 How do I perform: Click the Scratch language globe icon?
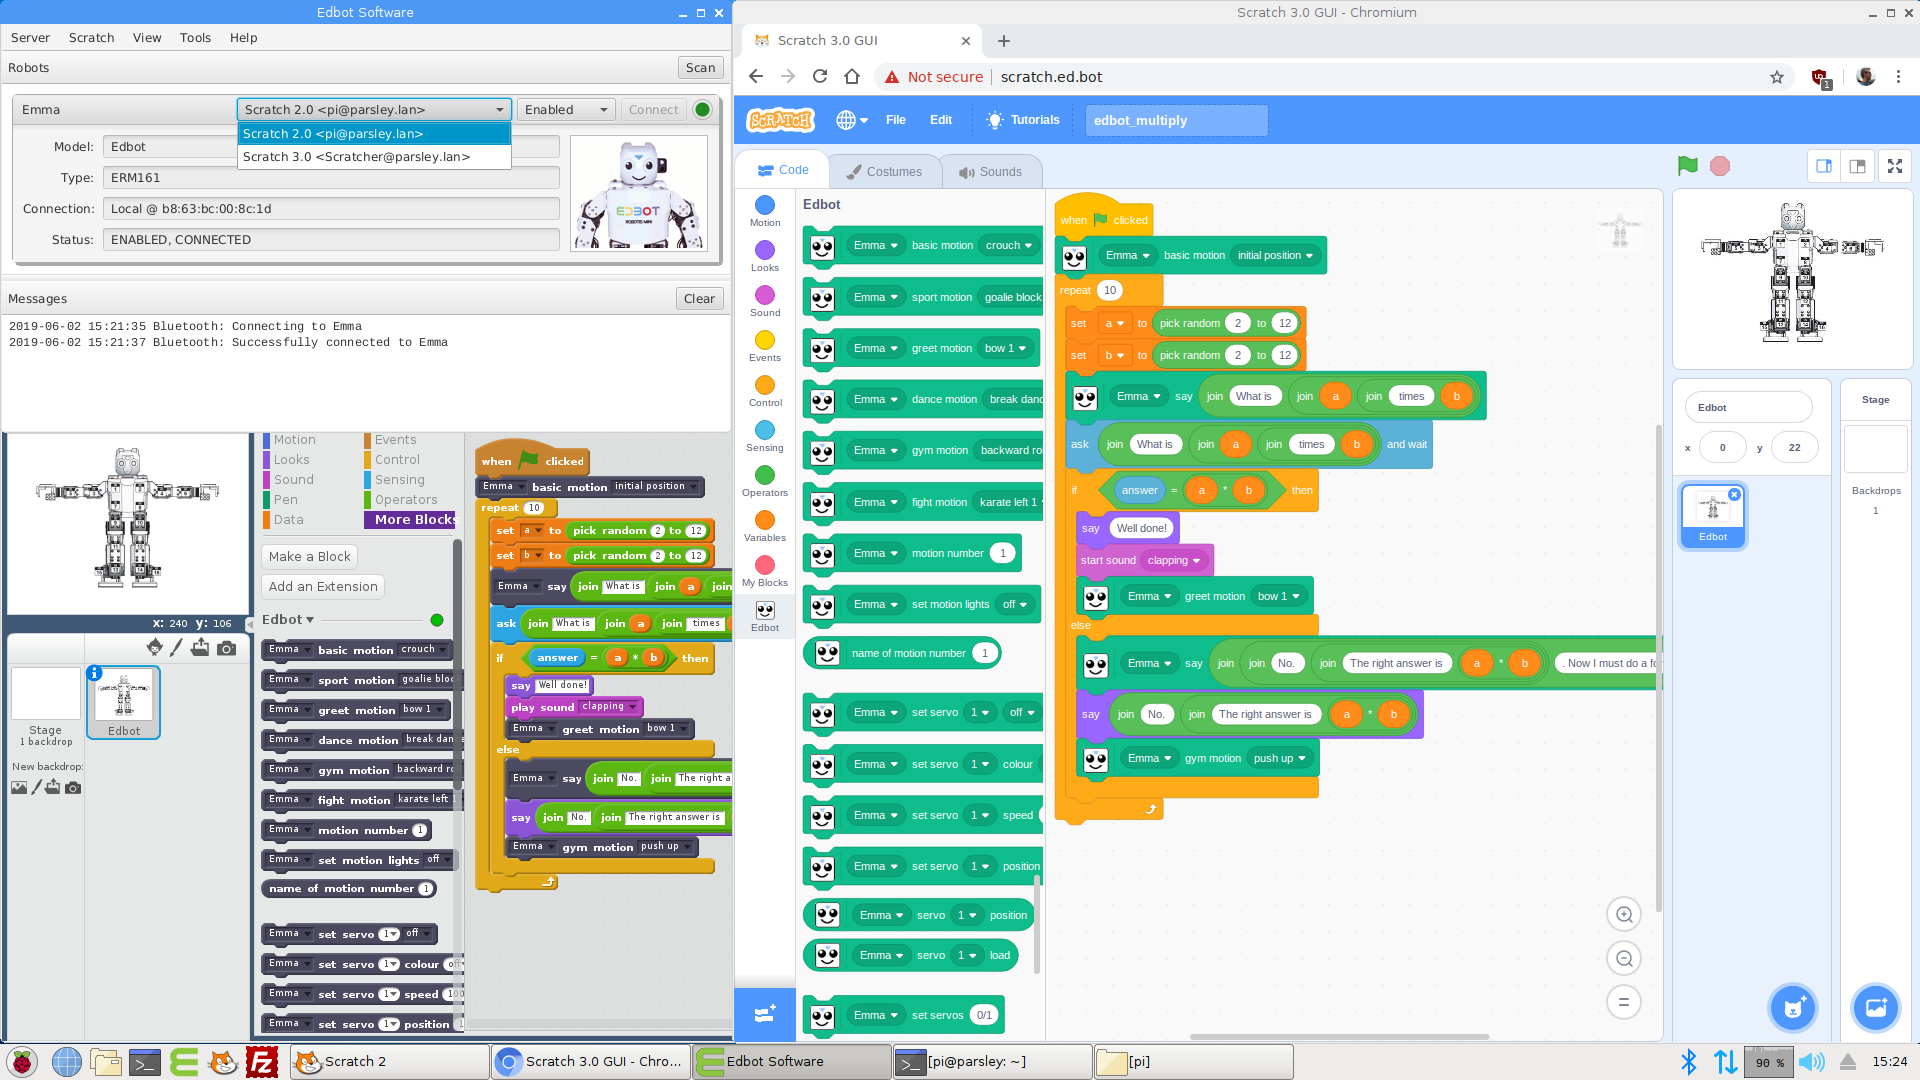point(851,120)
